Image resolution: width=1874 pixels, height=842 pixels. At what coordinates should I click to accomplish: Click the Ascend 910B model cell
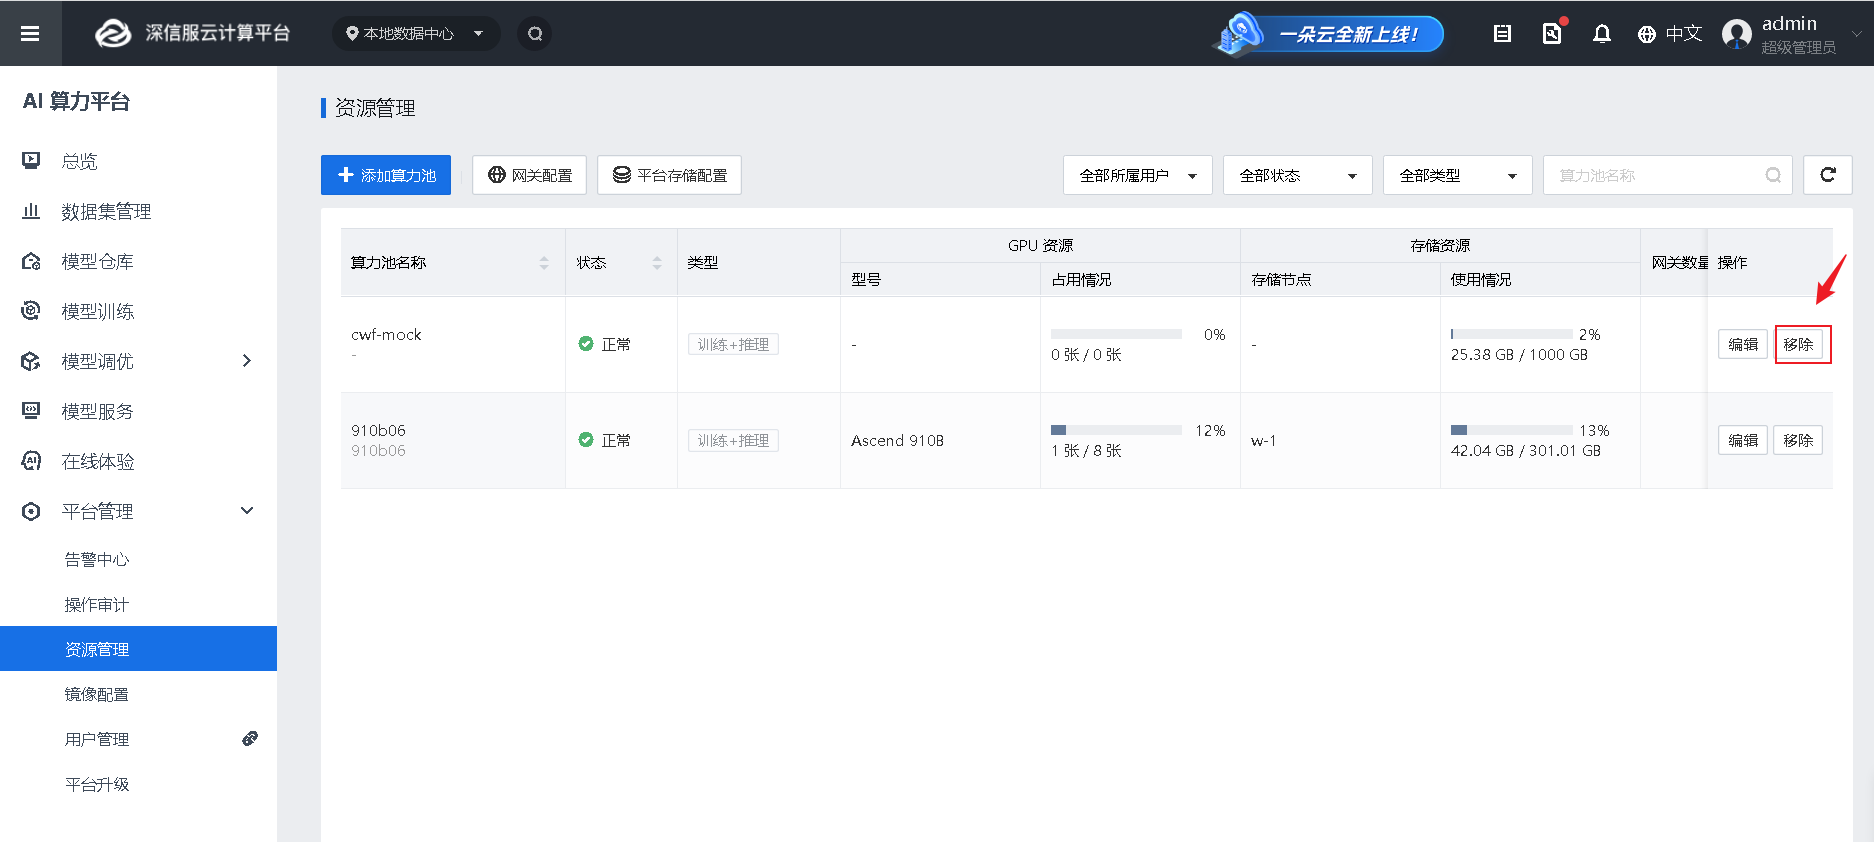[x=897, y=440]
